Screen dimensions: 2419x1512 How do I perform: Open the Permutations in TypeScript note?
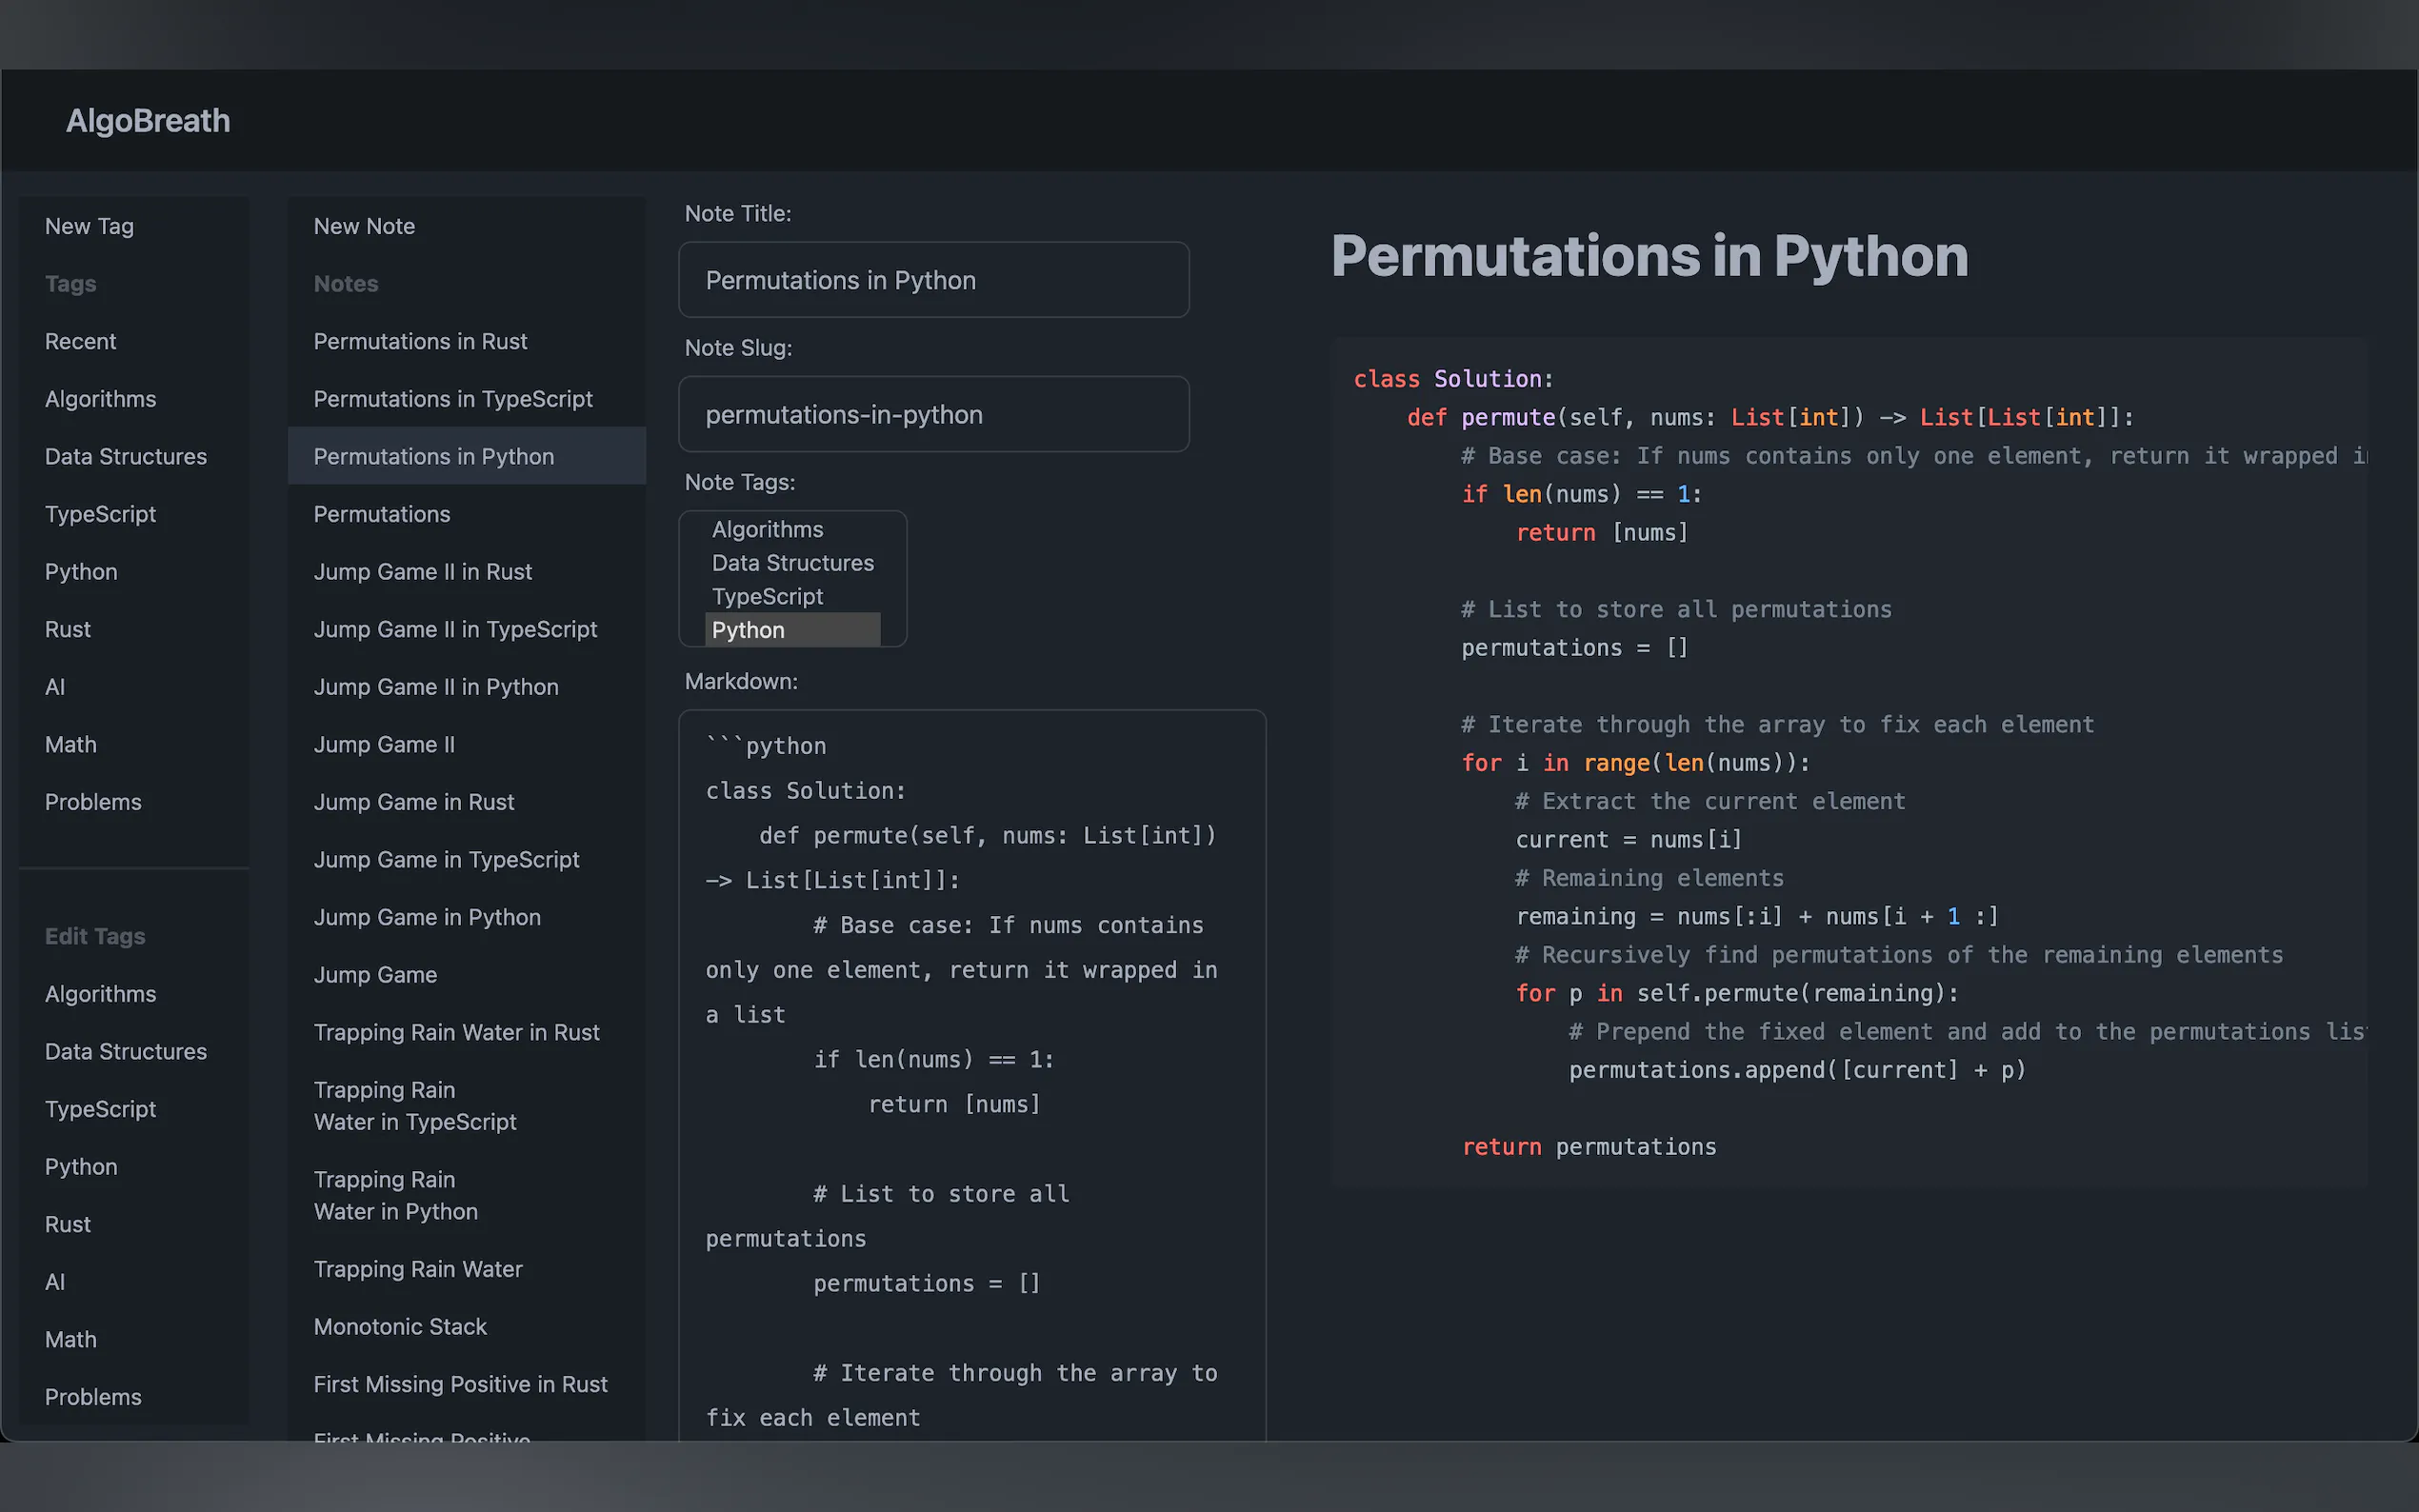[x=452, y=399]
